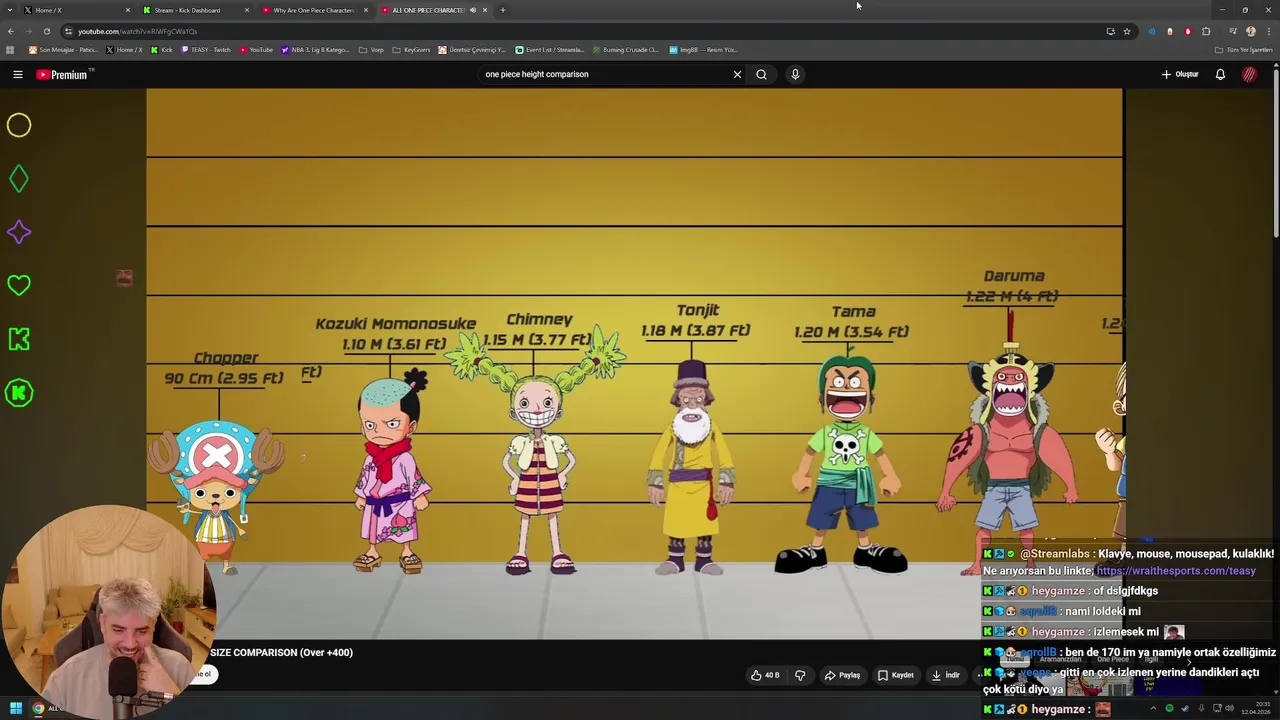Open the Chrome media controls icon
The height and width of the screenshot is (720, 1280).
pyautogui.click(x=1232, y=31)
